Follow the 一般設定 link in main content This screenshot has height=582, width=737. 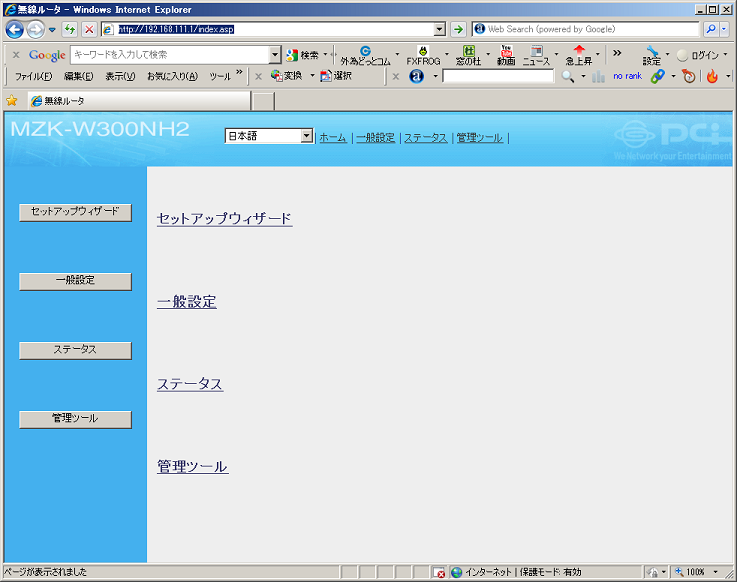tap(187, 302)
